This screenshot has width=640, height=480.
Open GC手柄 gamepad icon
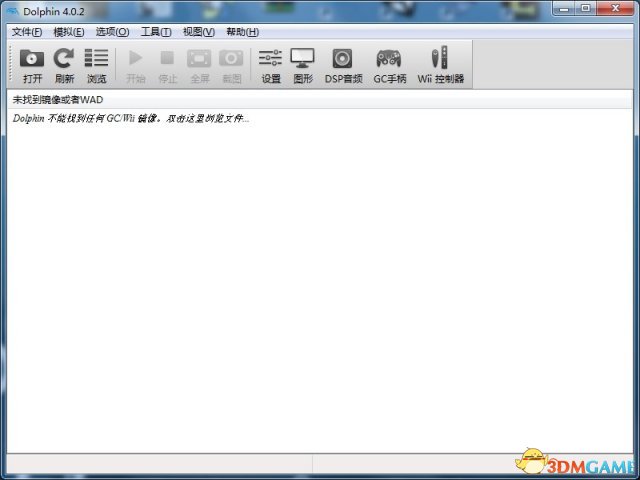[389, 58]
